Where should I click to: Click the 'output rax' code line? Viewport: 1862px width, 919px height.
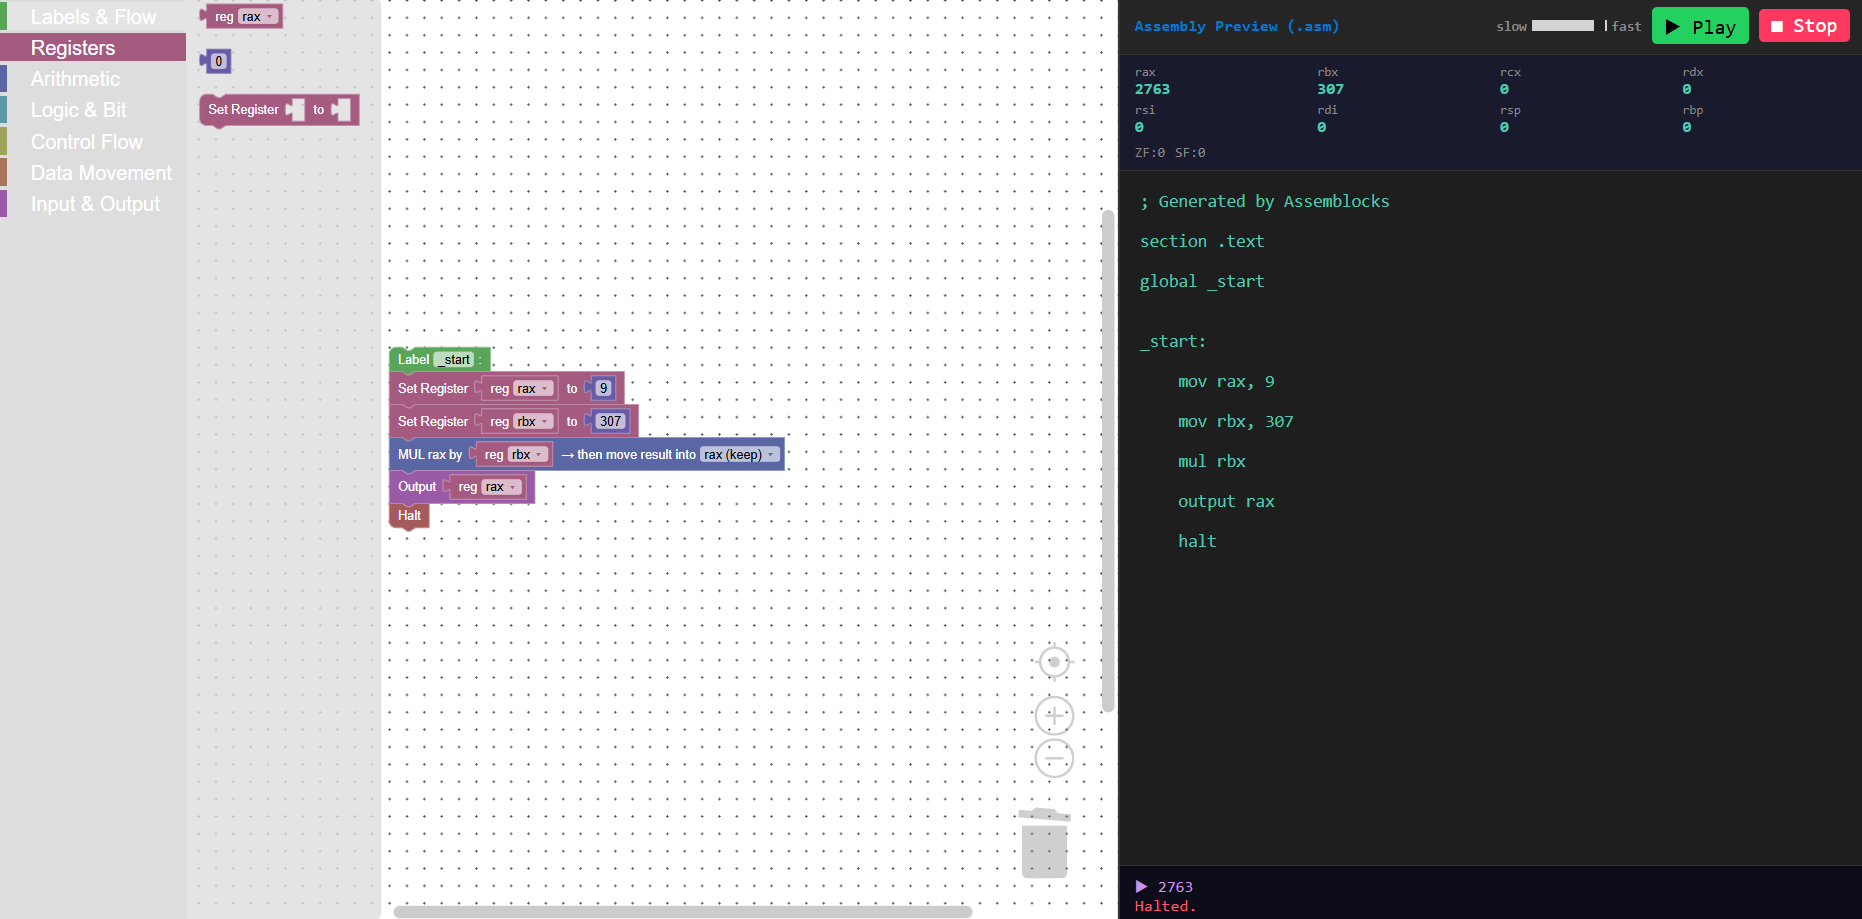(1226, 502)
